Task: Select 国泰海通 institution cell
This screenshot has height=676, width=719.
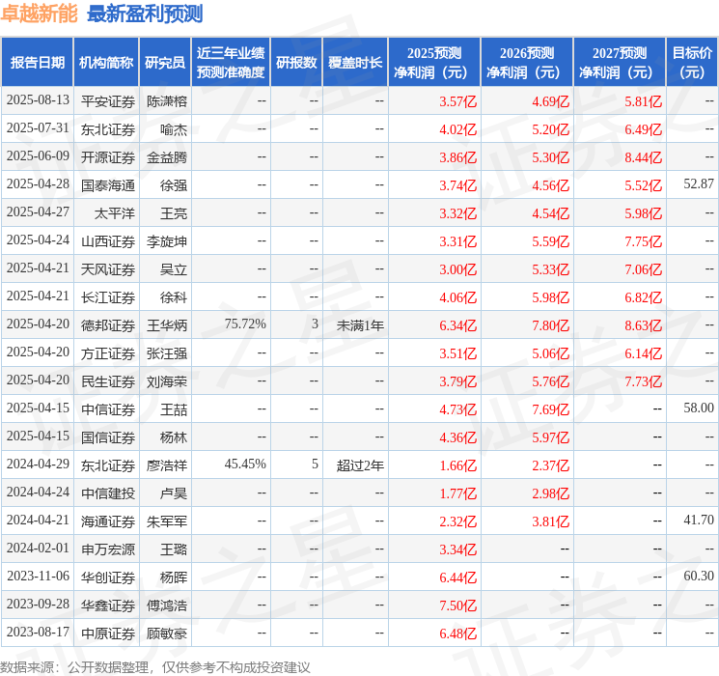Action: click(x=108, y=185)
